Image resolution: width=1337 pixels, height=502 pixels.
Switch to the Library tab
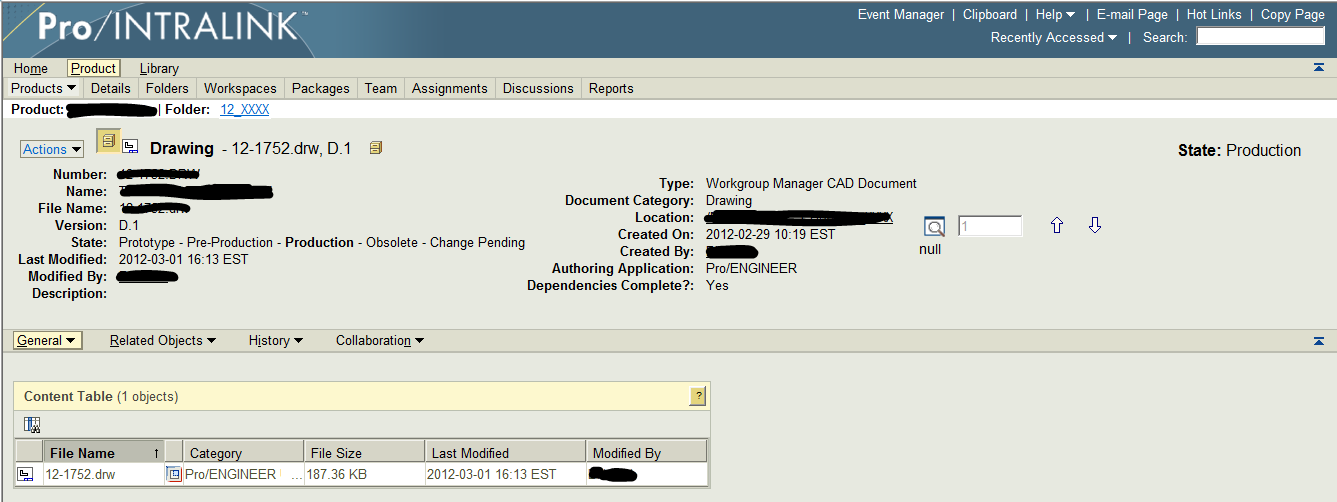click(159, 68)
